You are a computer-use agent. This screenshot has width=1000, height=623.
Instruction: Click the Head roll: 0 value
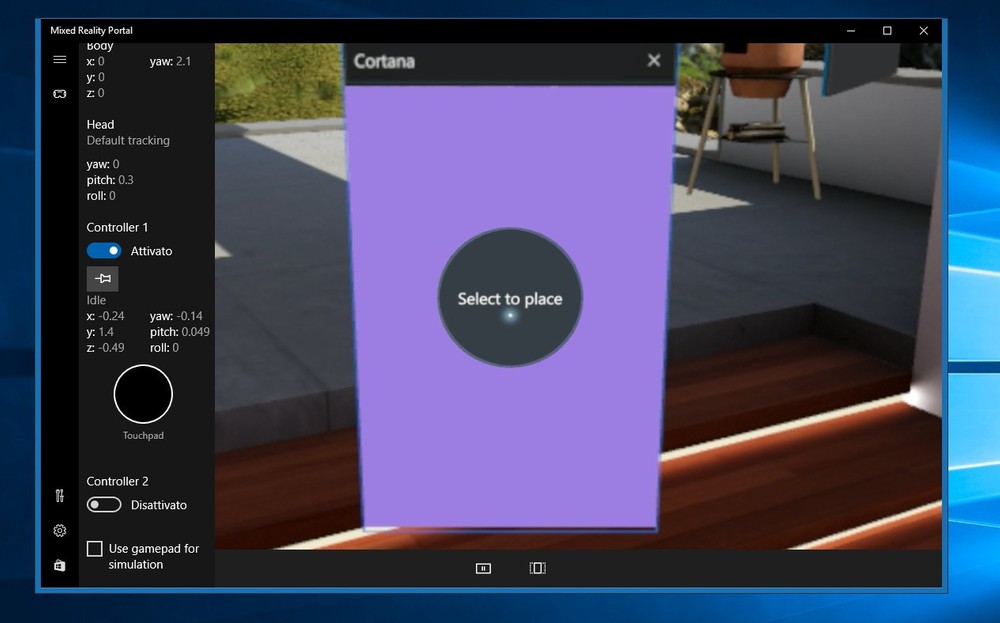101,196
